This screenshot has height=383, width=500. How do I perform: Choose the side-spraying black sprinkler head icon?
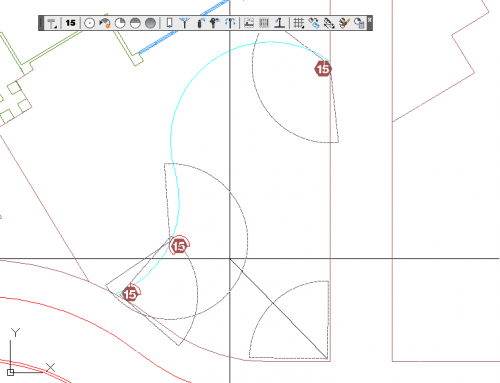[200, 23]
